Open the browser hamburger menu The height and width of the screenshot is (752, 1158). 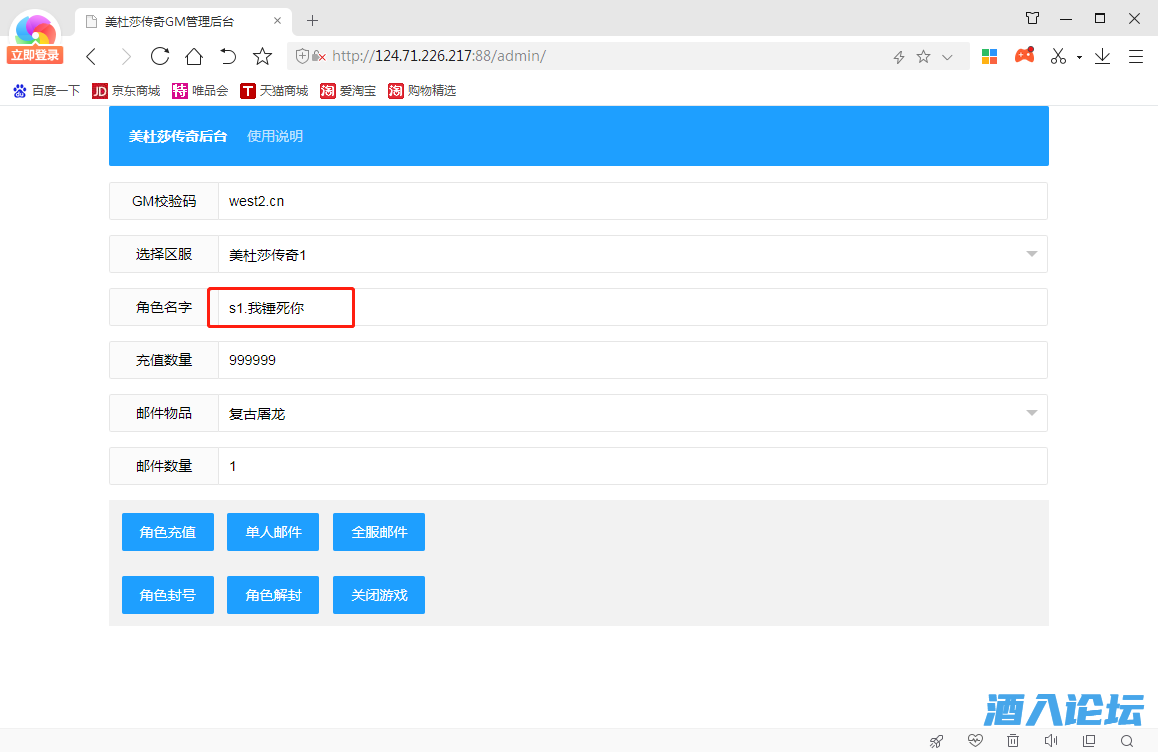tap(1136, 56)
